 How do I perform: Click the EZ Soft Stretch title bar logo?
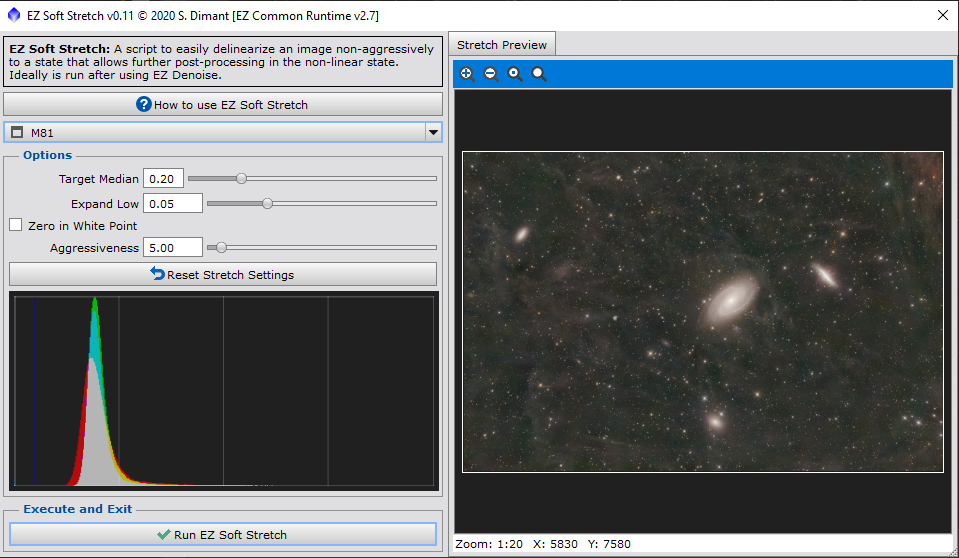point(13,16)
